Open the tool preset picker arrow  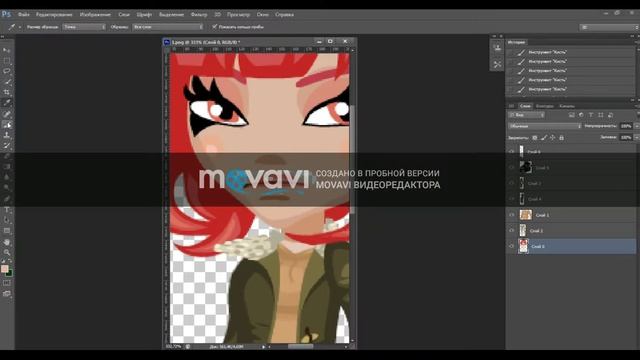tap(19, 27)
